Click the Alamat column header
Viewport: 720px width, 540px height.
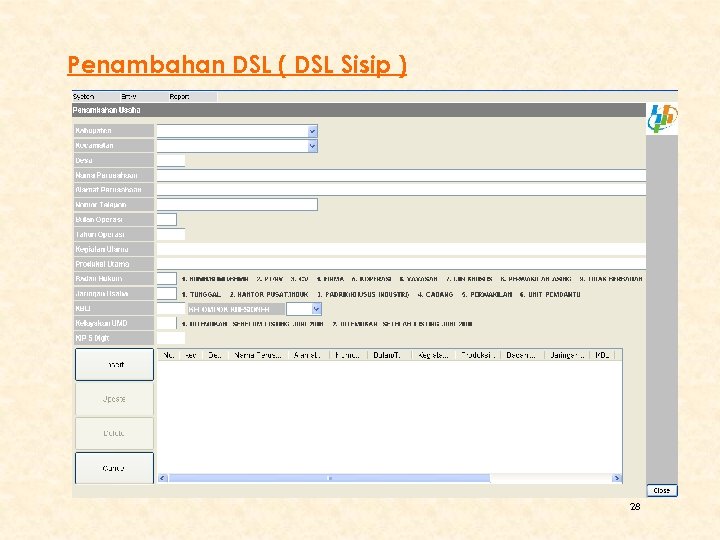point(309,355)
